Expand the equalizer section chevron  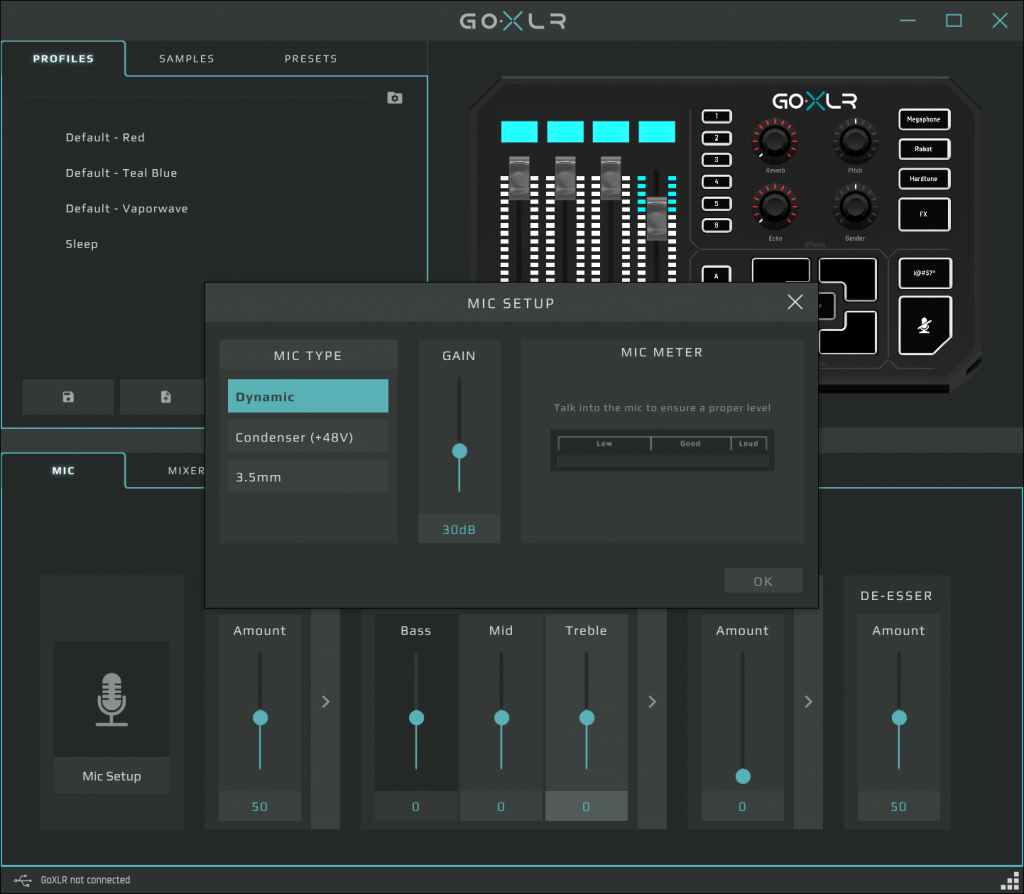(652, 701)
